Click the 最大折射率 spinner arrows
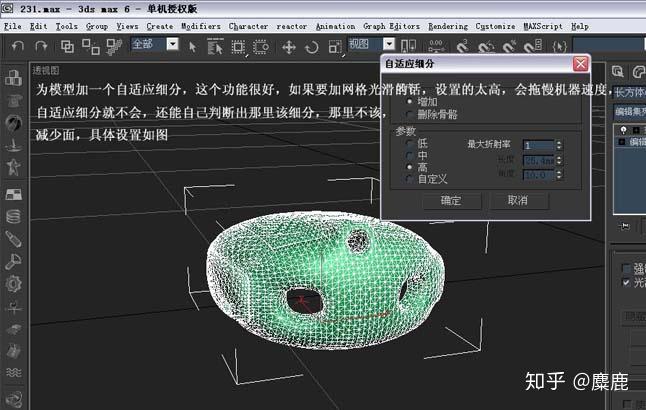Image resolution: width=646 pixels, height=410 pixels. pos(559,145)
